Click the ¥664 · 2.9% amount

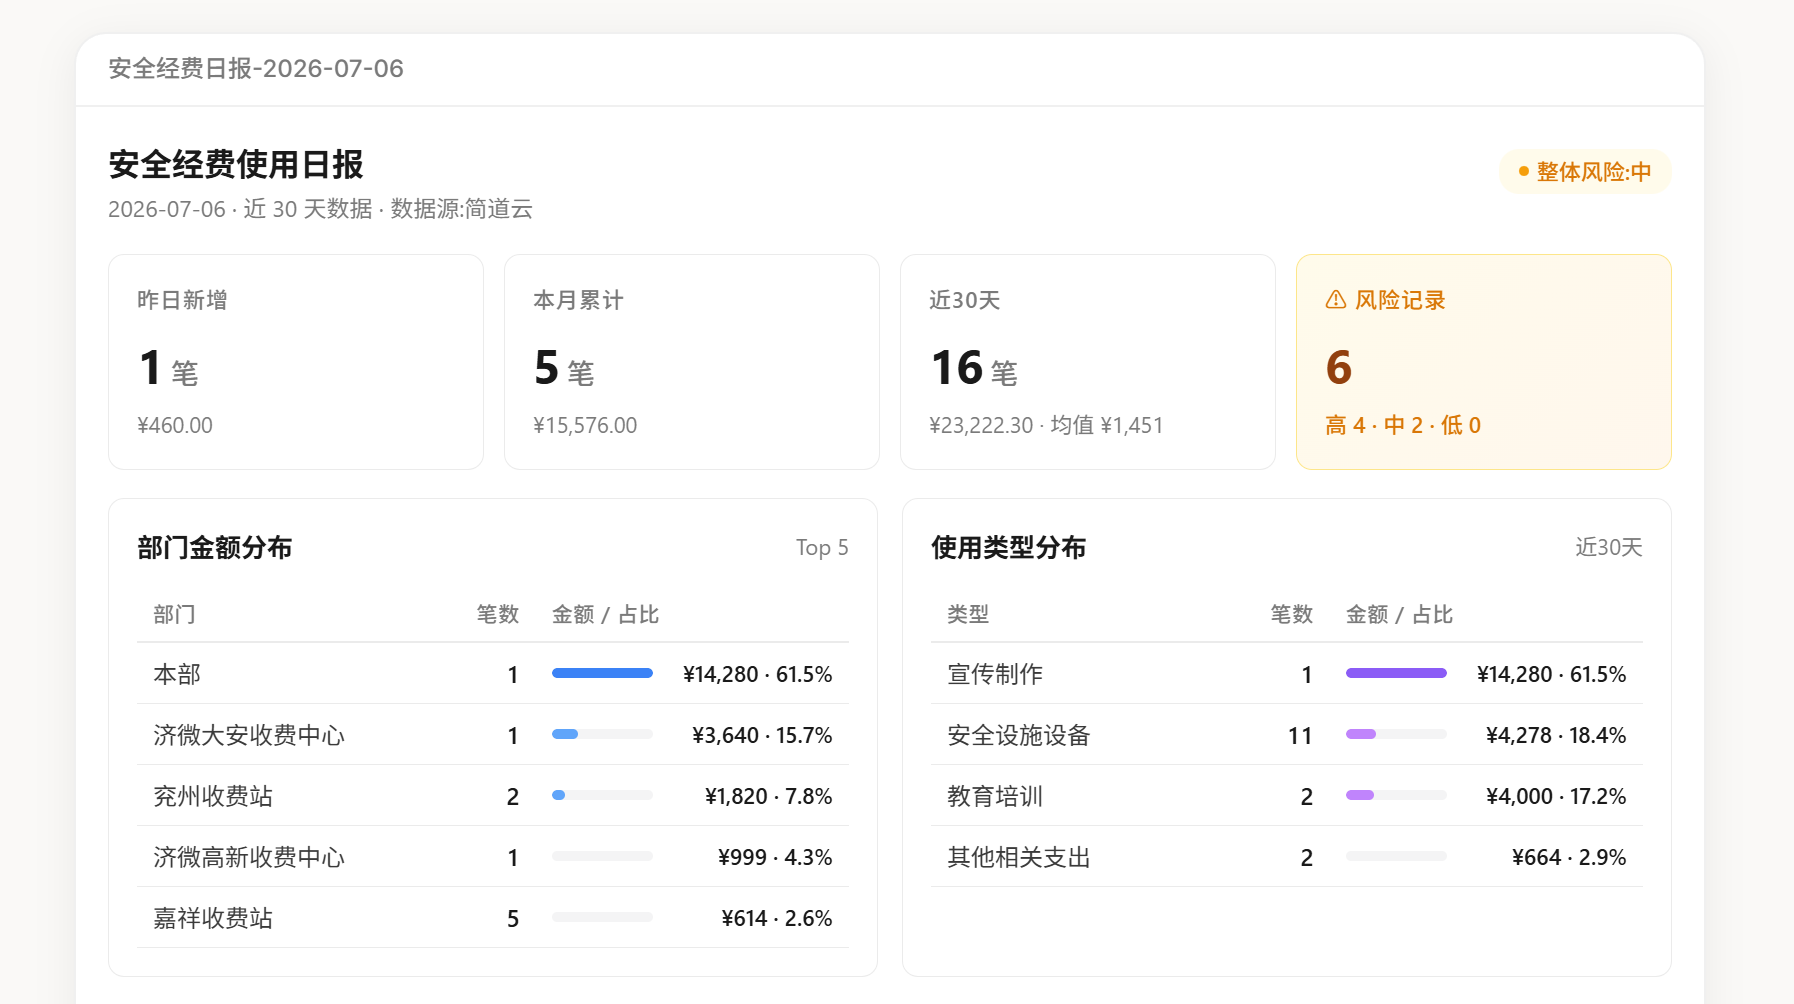pos(1569,857)
